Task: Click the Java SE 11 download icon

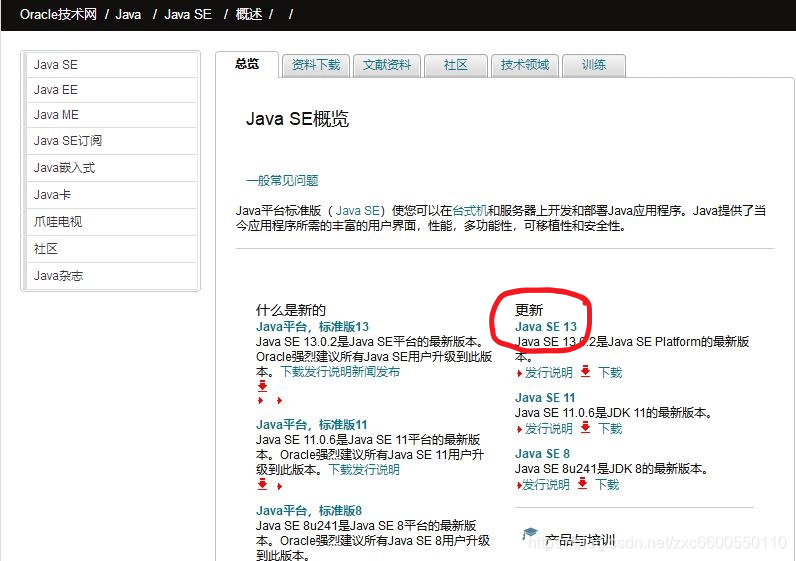Action: pos(585,427)
